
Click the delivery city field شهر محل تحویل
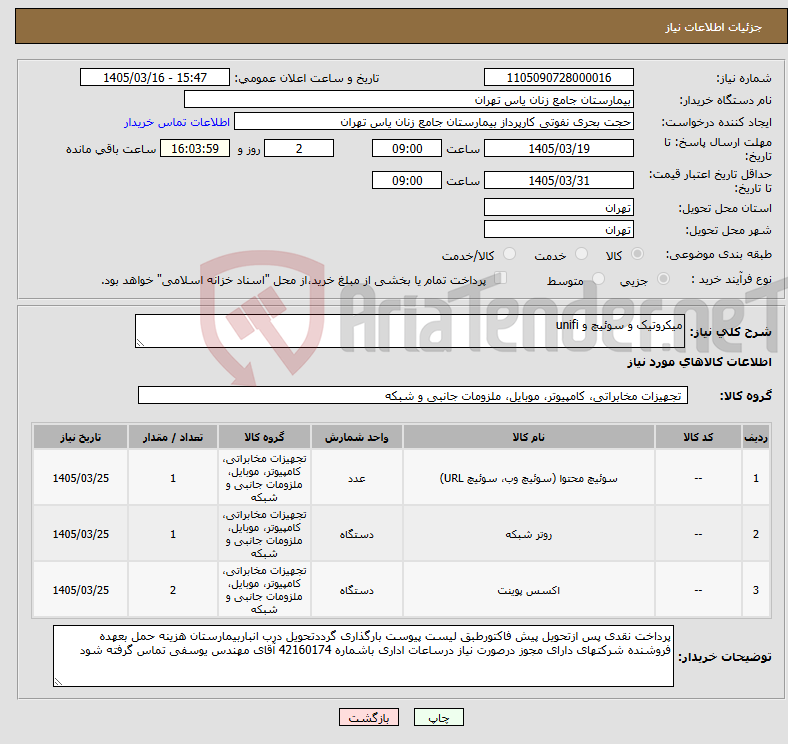pos(558,229)
